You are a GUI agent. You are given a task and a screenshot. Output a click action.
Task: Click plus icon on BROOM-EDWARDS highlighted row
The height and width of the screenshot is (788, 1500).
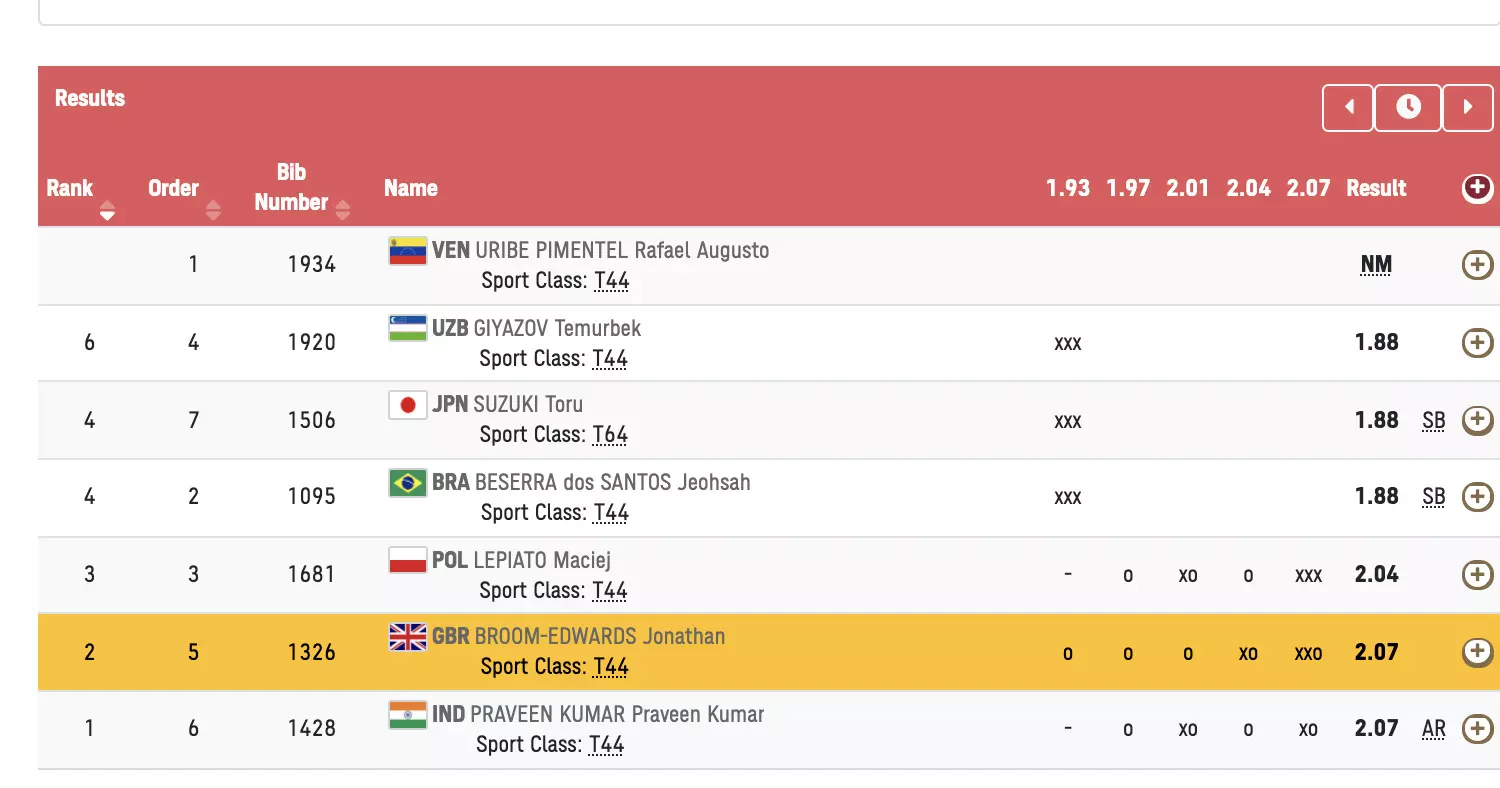point(1477,652)
